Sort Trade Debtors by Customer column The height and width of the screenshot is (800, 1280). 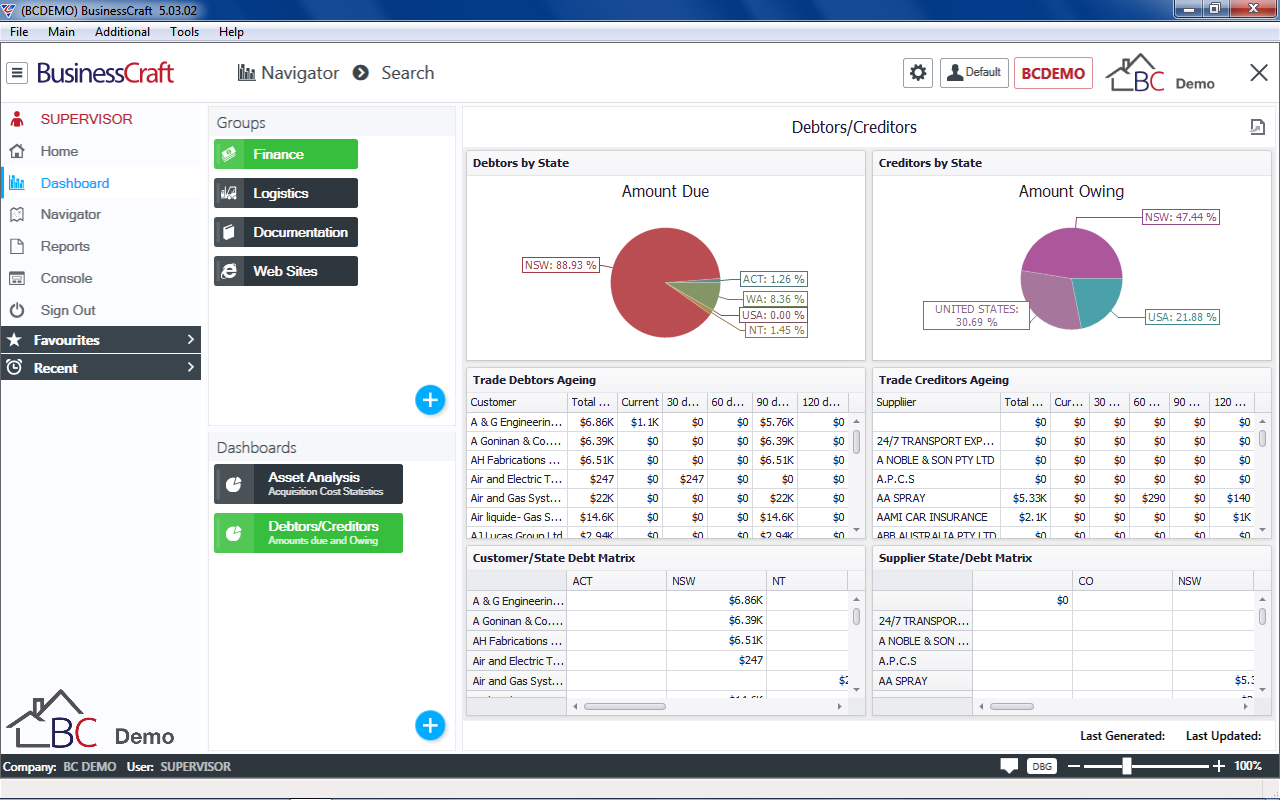[x=517, y=402]
